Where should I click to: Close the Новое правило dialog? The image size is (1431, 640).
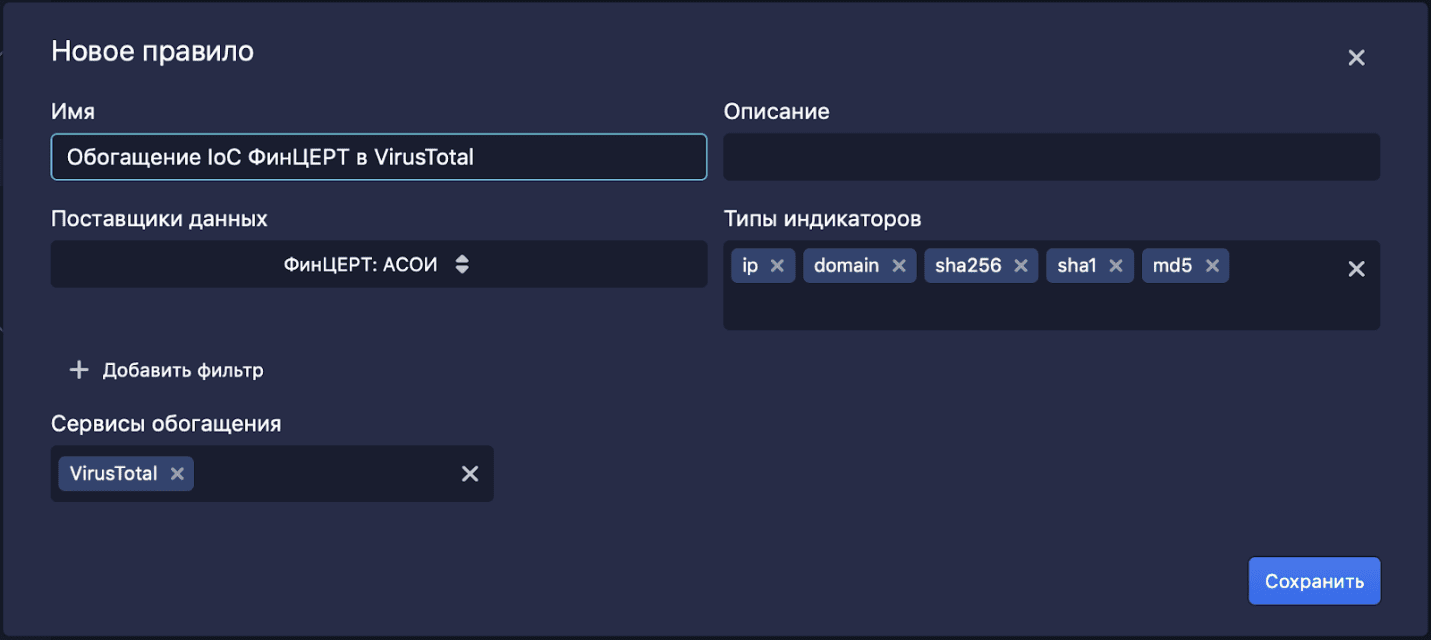pos(1356,58)
